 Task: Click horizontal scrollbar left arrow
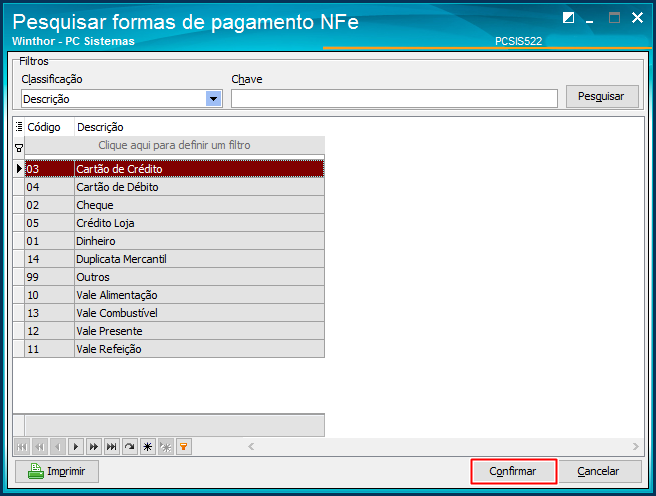click(251, 446)
